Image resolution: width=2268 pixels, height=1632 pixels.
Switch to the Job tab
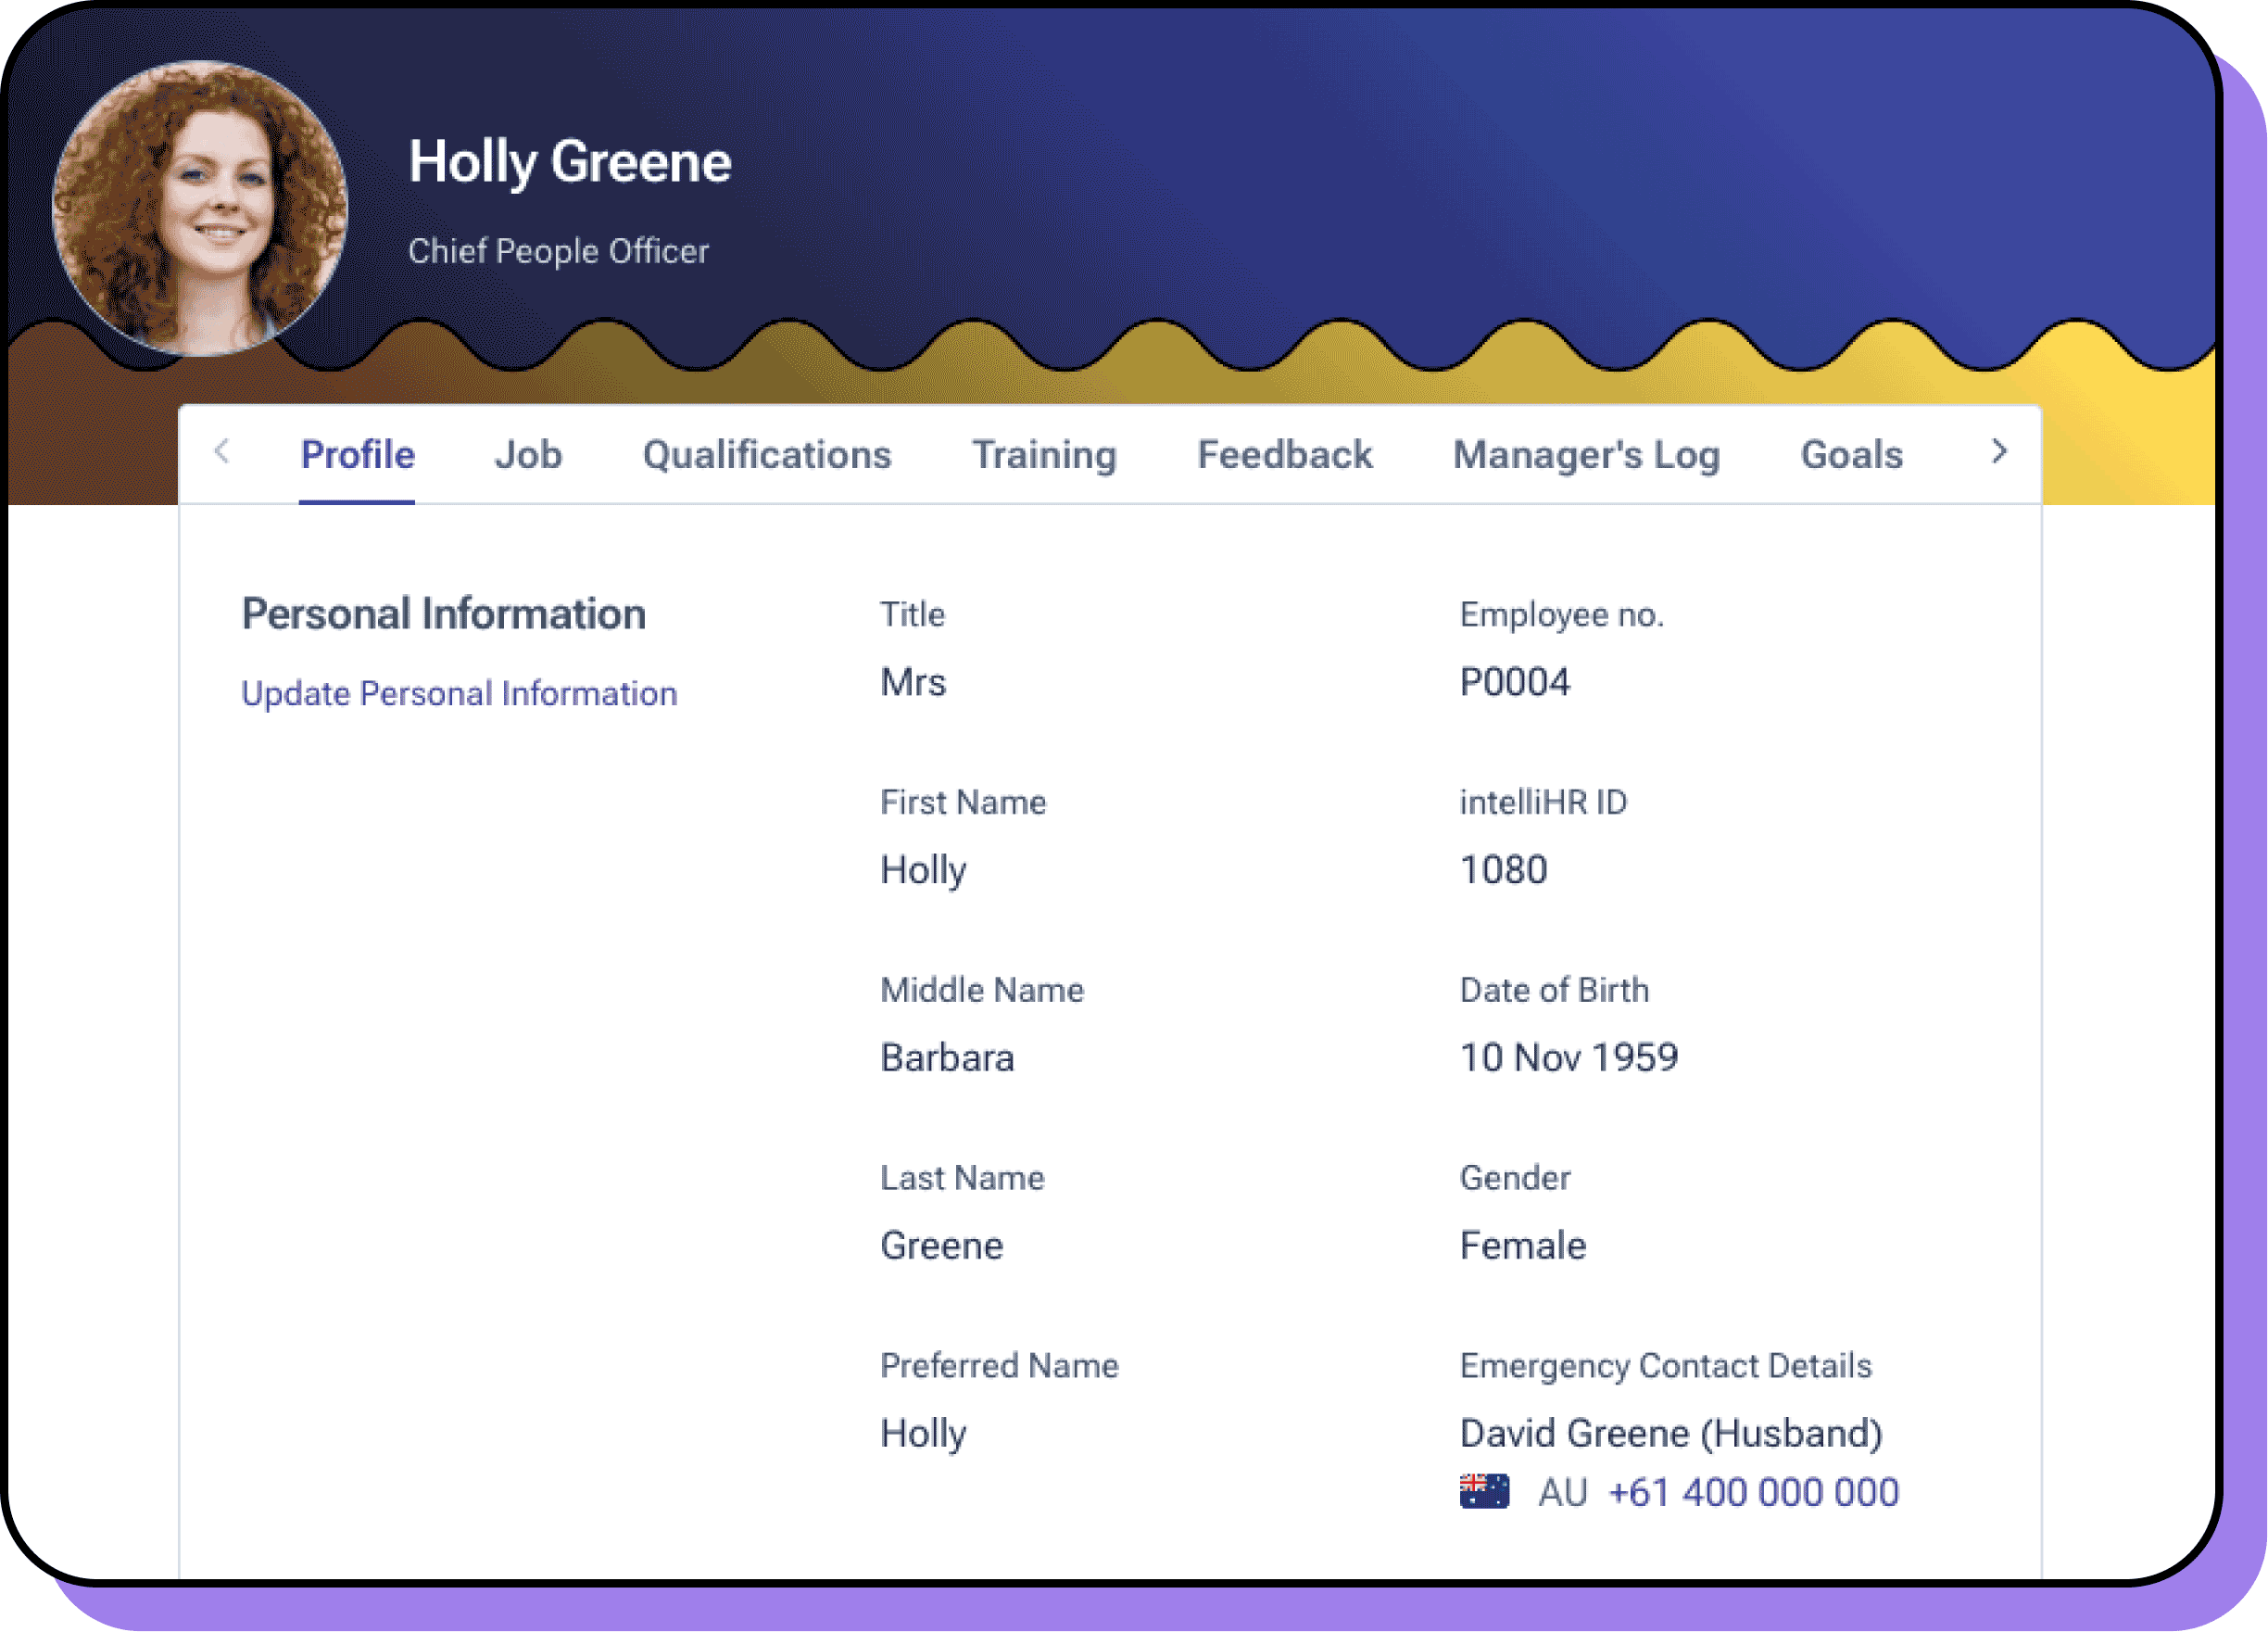528,455
